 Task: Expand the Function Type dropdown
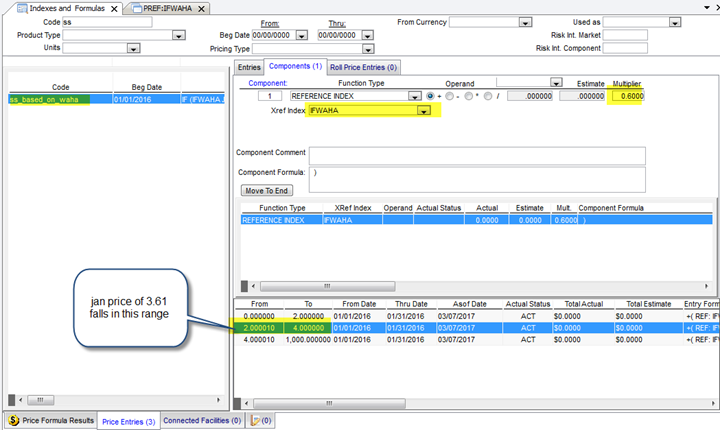[415, 96]
